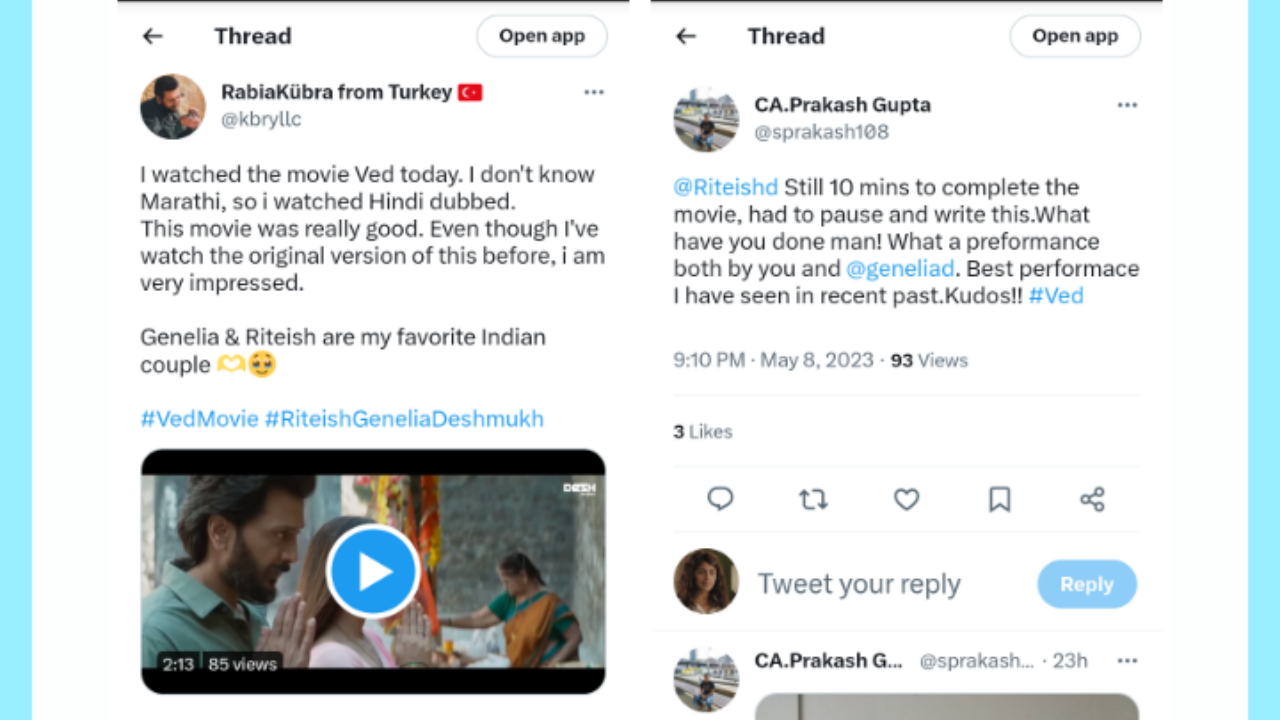1280x720 pixels.
Task: Open more options on the 23h reply tweet
Action: (x=1127, y=661)
